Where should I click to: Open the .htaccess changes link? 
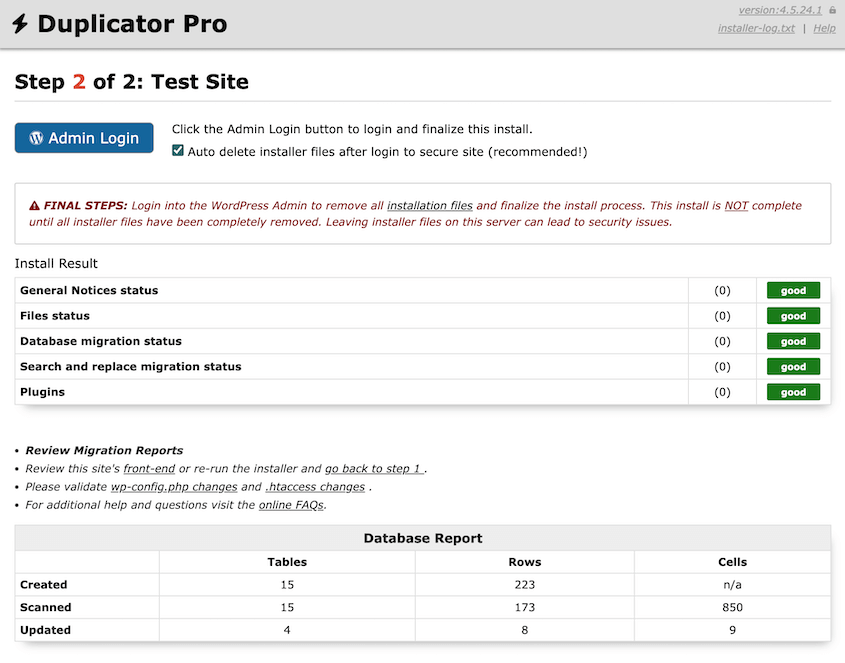[x=315, y=487]
